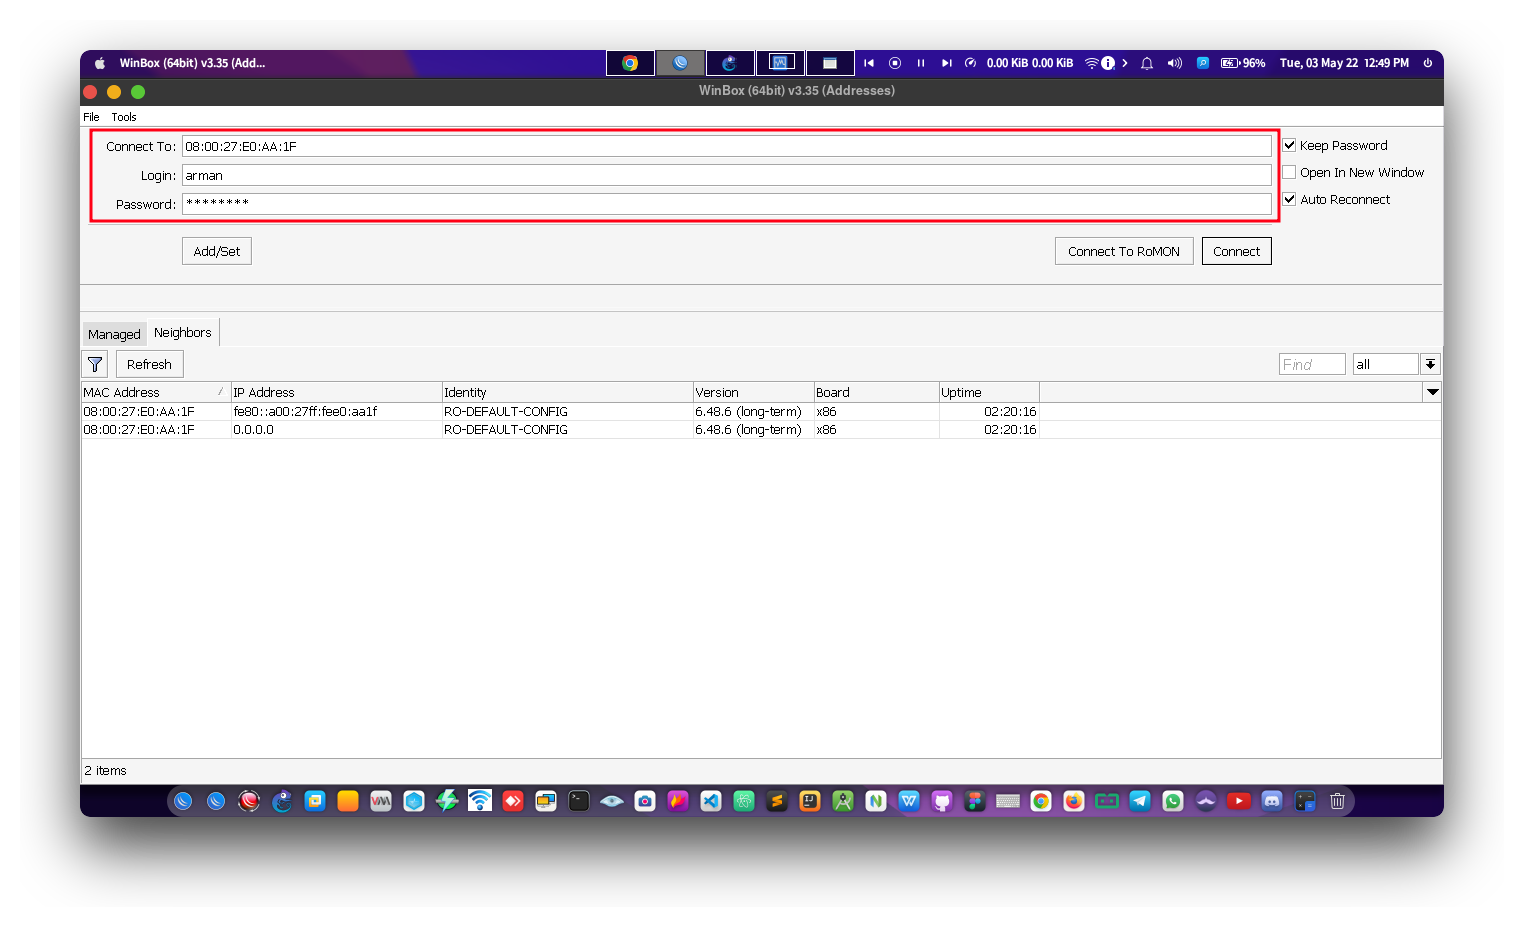Image resolution: width=1524 pixels, height=927 pixels.
Task: Open the 'all' filter dropdown arrow
Action: (1431, 365)
